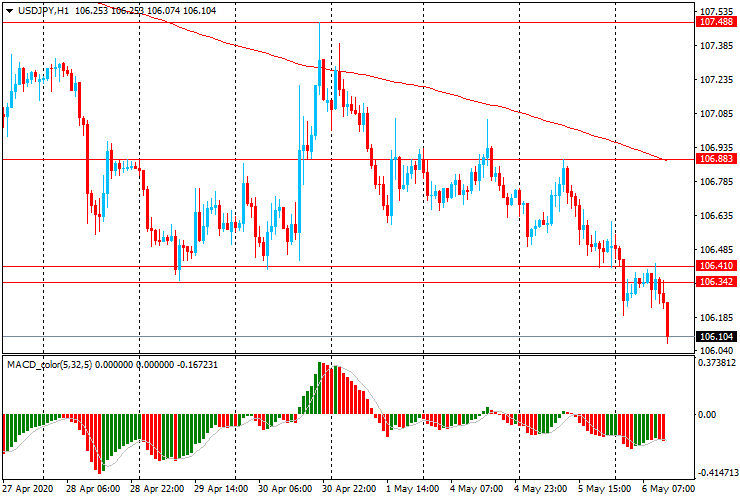Viewport: 740px width, 500px height.
Task: Click the 28 Apr 06:00 time label
Action: pos(92,488)
